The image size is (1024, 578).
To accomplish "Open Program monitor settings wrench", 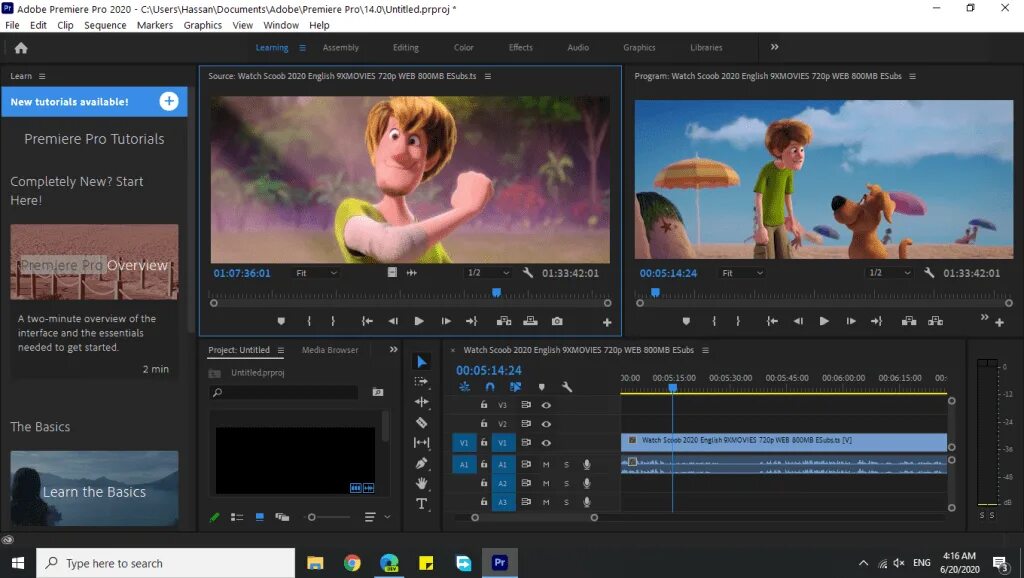I will (929, 272).
